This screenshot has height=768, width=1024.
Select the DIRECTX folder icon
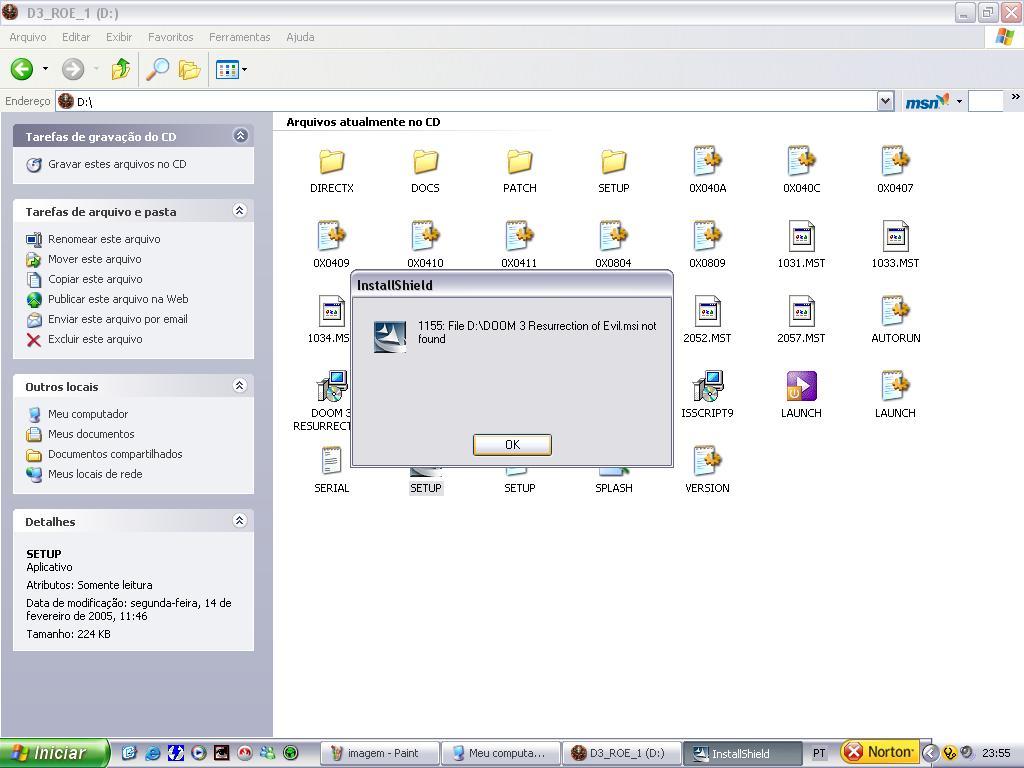tap(332, 161)
